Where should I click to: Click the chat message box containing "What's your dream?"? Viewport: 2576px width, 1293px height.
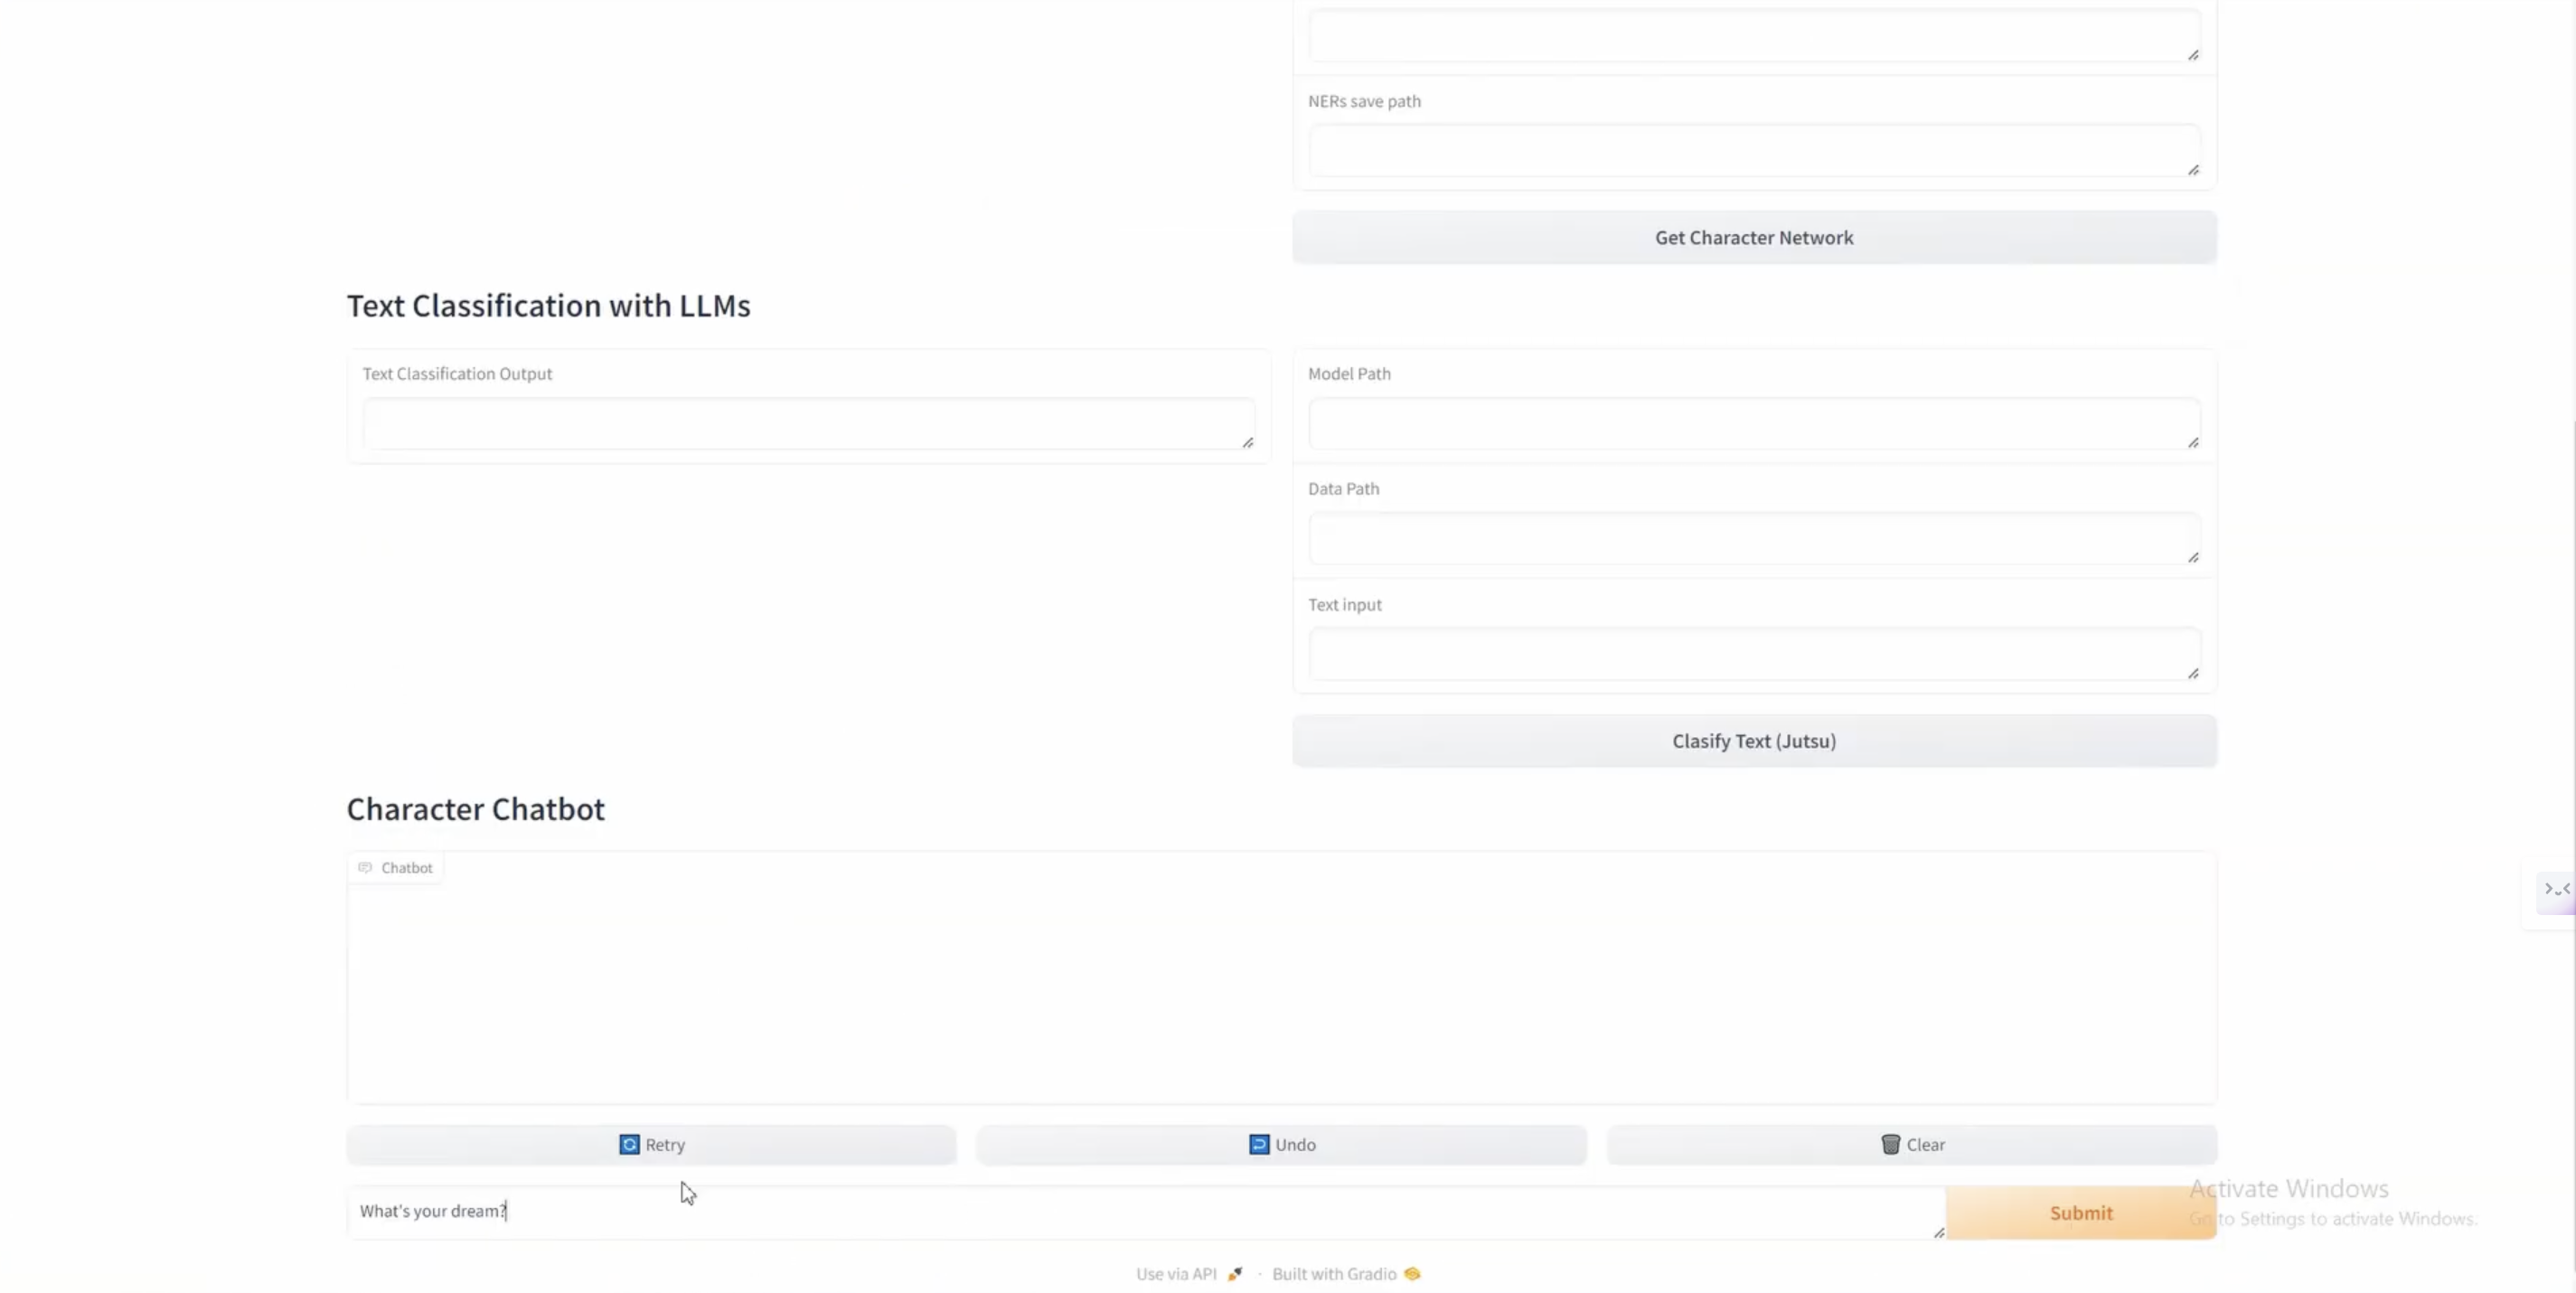[1140, 1211]
